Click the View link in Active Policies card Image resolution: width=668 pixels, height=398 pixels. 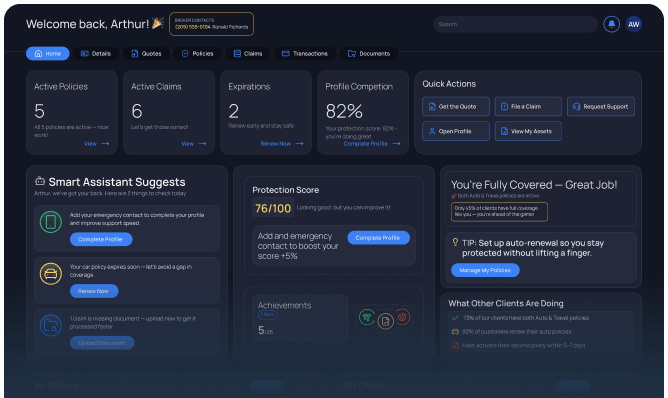click(90, 144)
